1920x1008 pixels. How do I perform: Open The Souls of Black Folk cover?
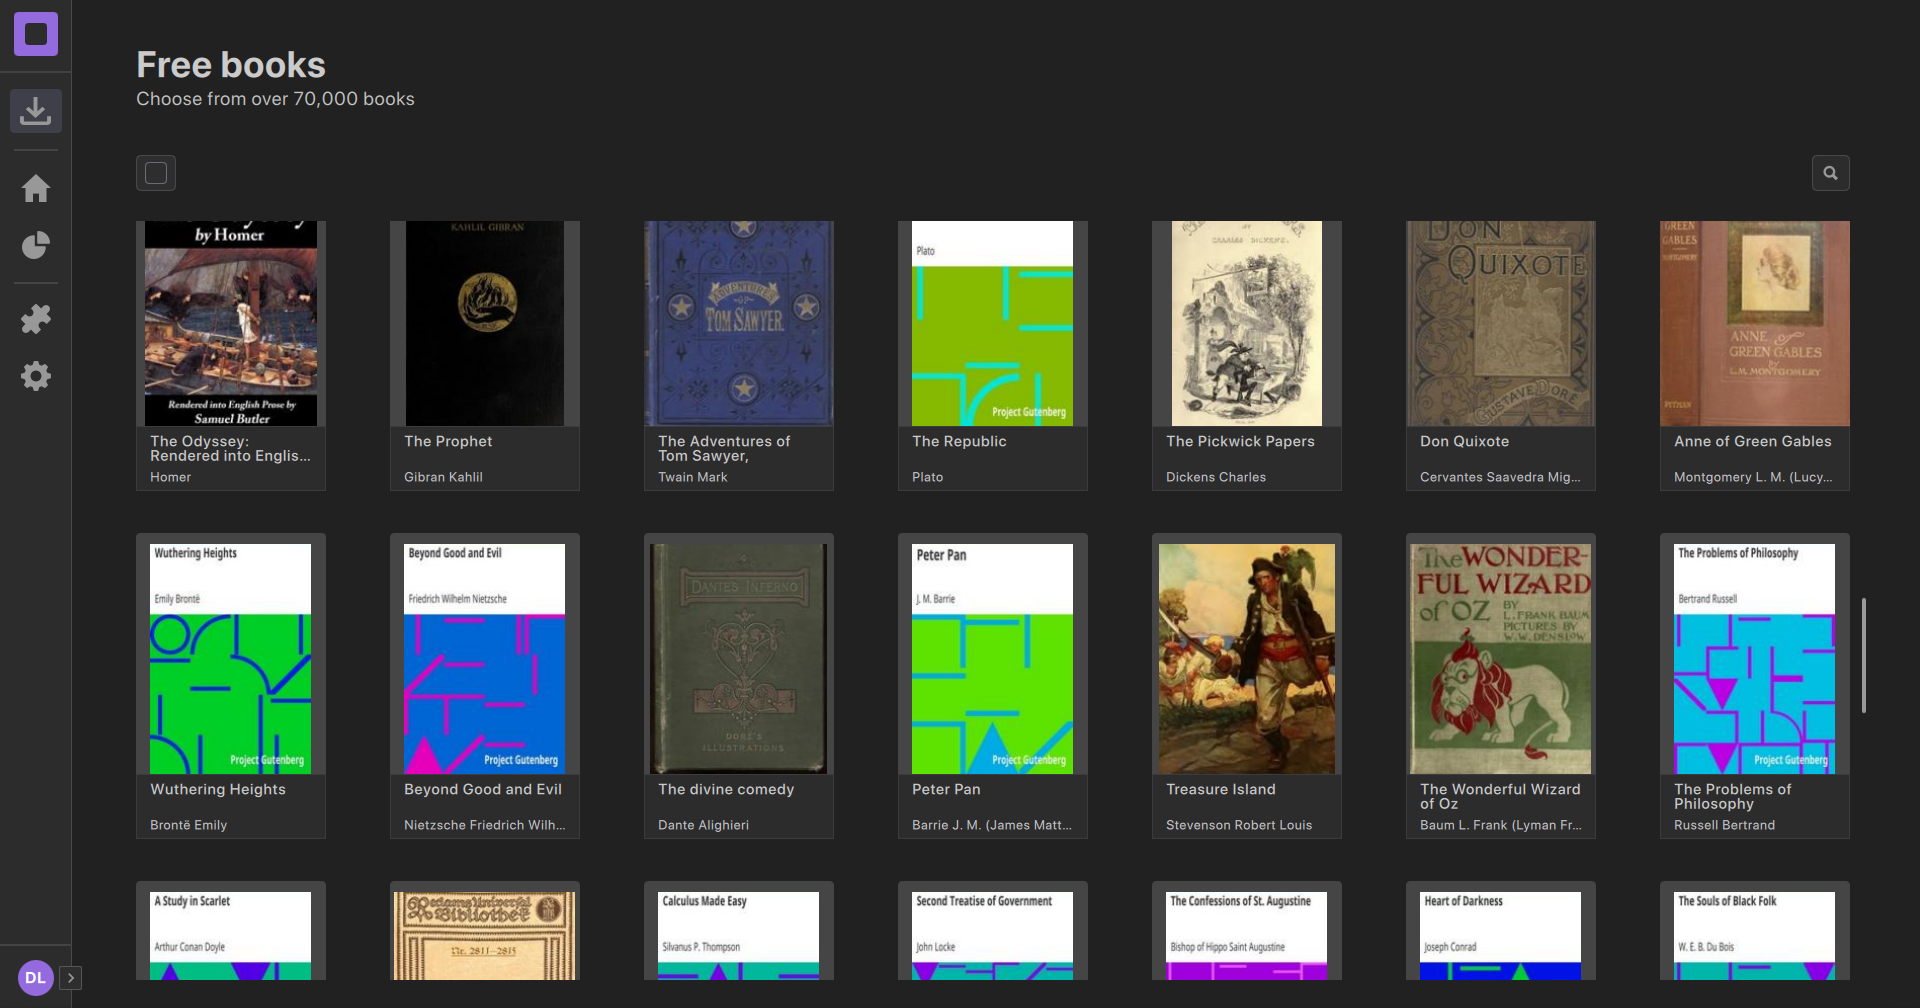pyautogui.click(x=1755, y=935)
